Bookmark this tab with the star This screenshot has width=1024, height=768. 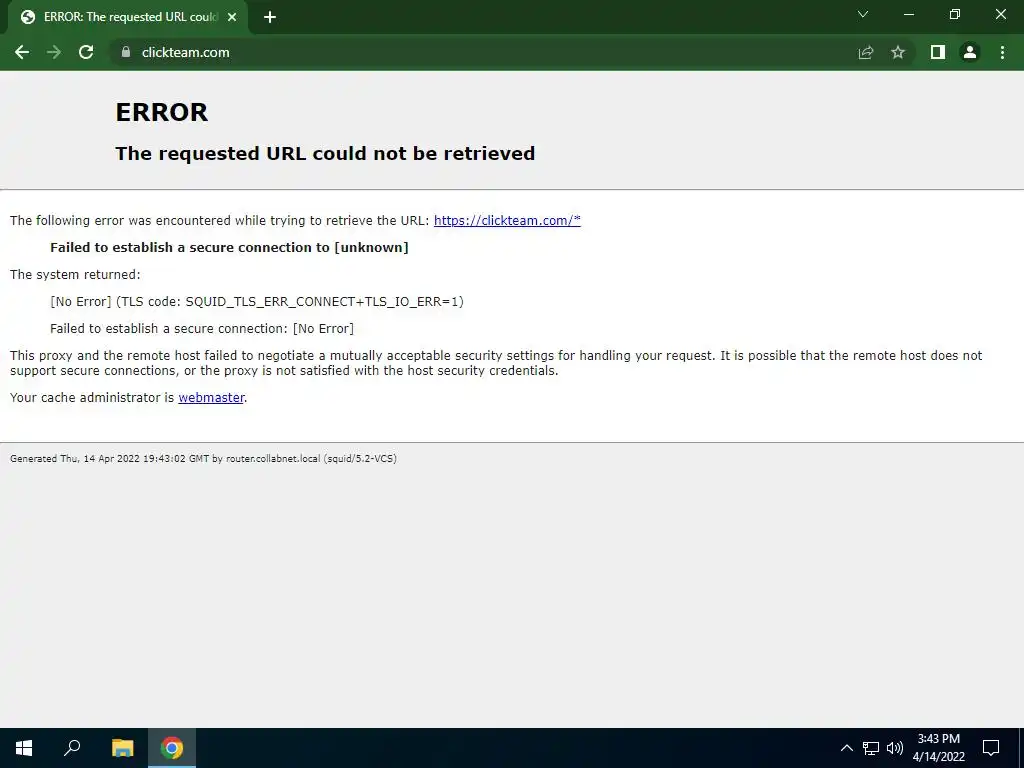coord(898,52)
